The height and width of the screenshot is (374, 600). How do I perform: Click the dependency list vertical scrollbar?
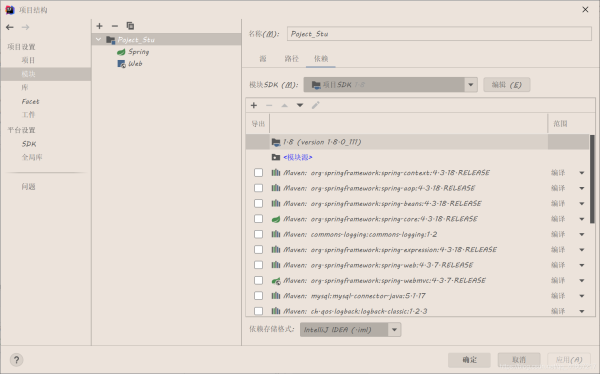(x=592, y=179)
